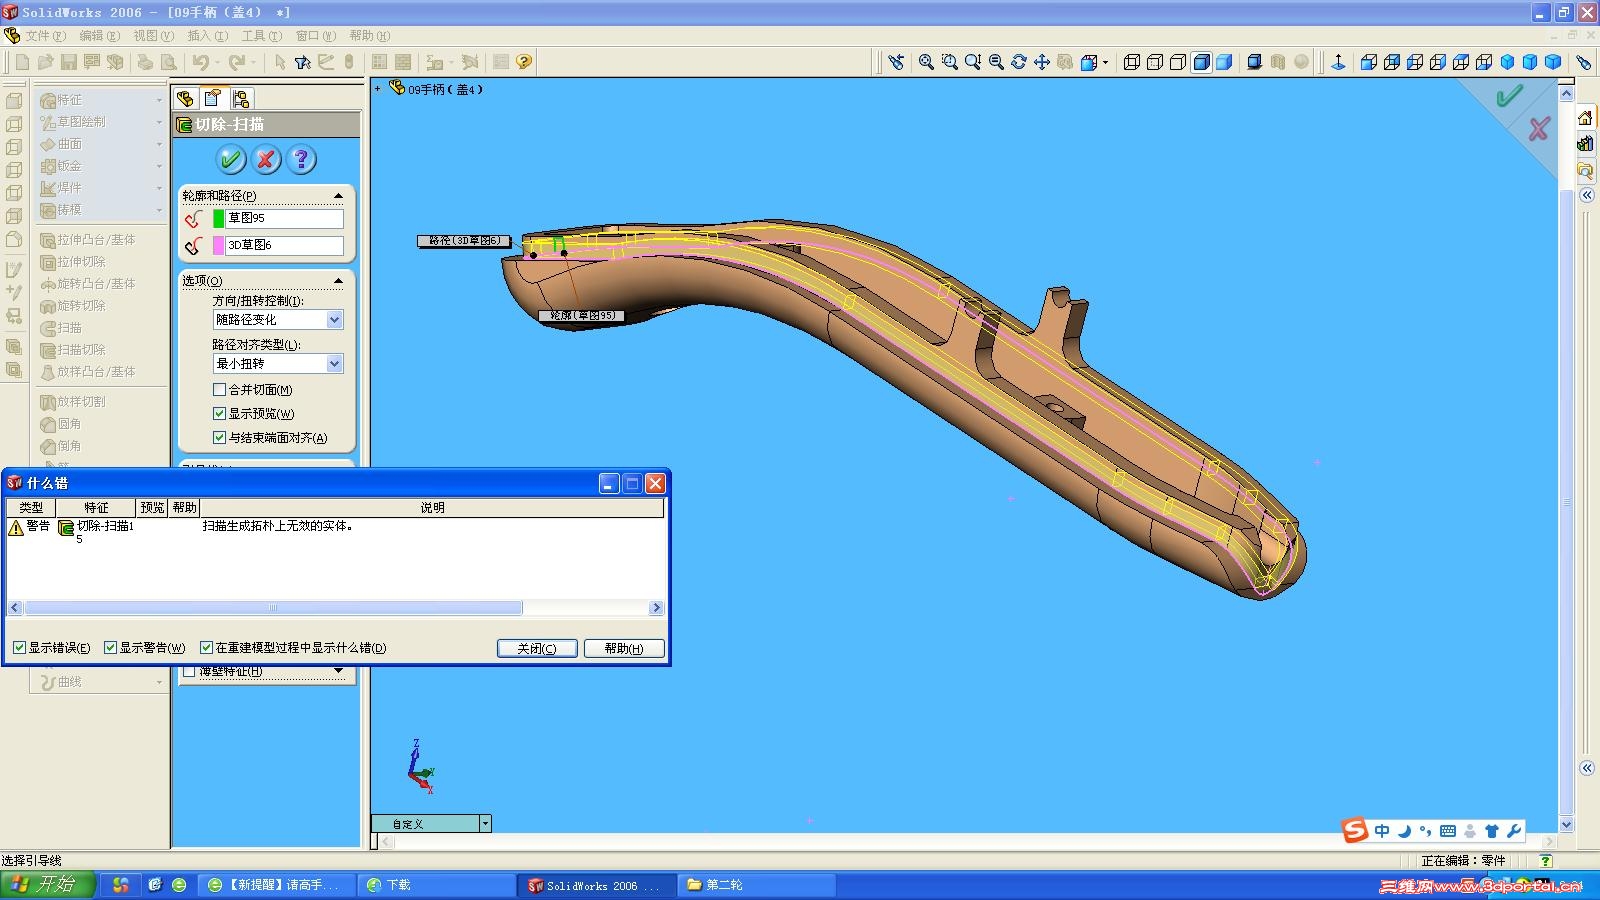The image size is (1600, 900).
Task: Click the Previous View icon
Action: tap(896, 62)
